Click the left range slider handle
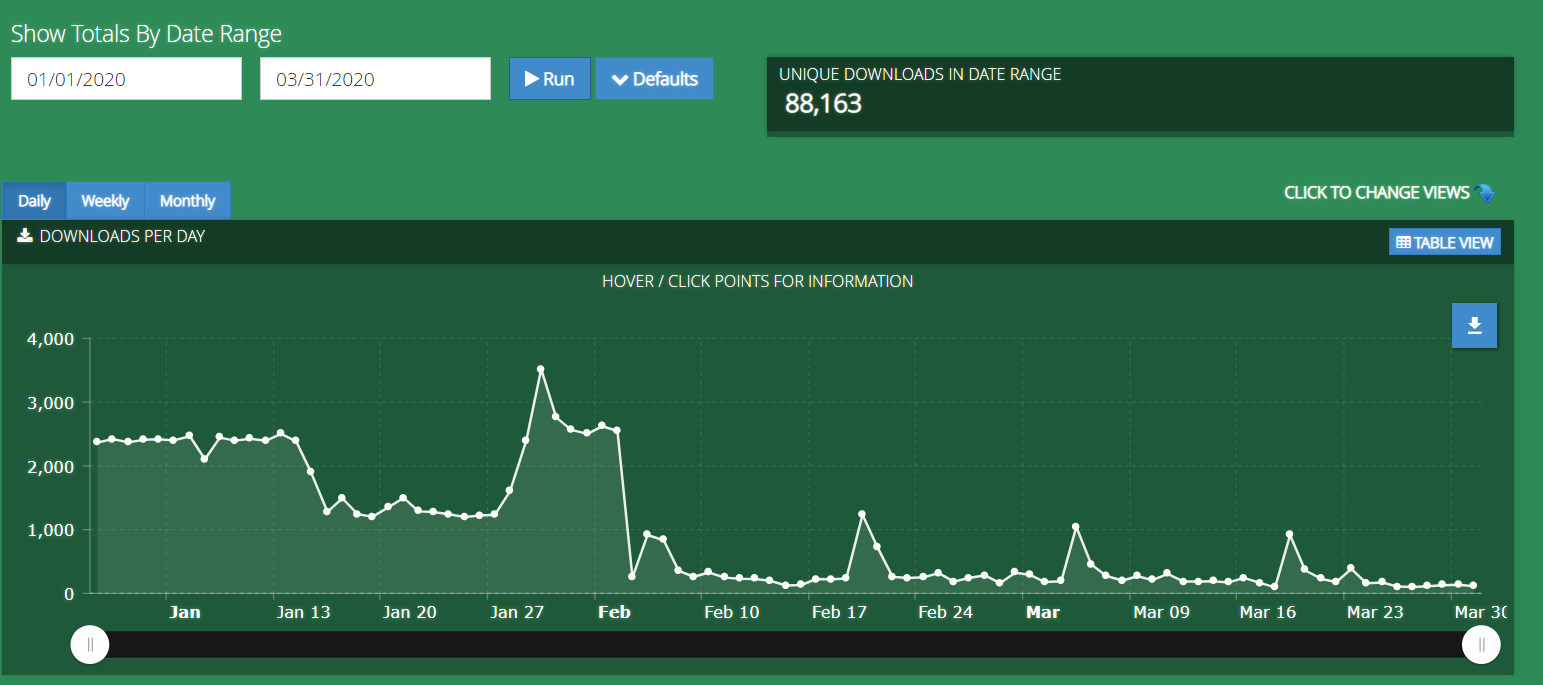 90,645
